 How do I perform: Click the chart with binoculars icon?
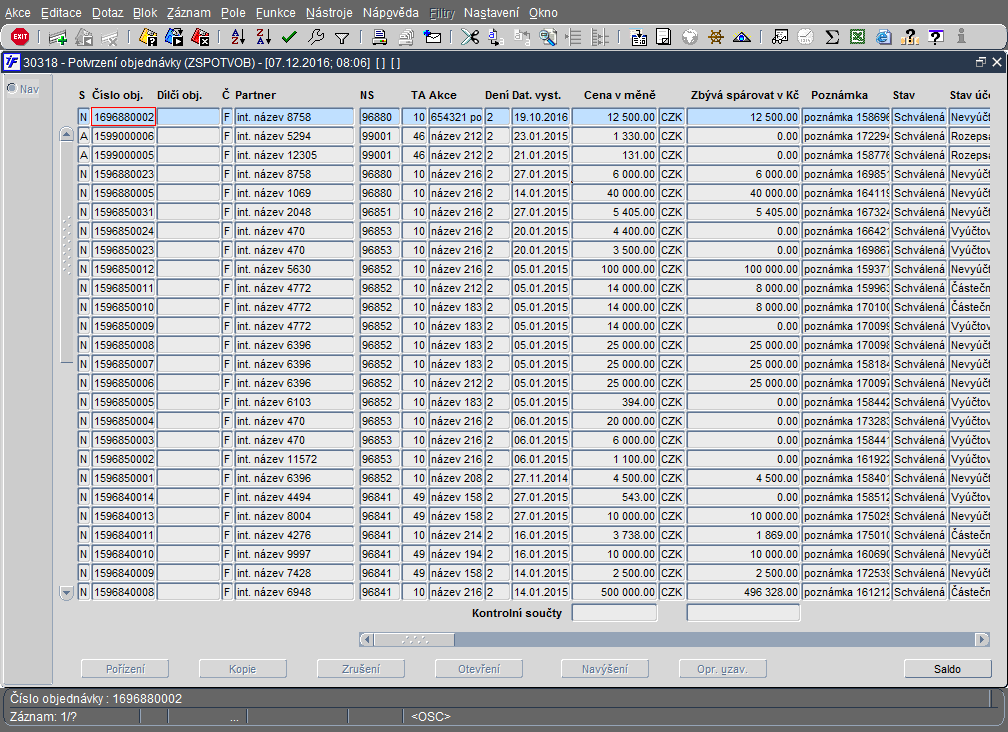[x=780, y=37]
